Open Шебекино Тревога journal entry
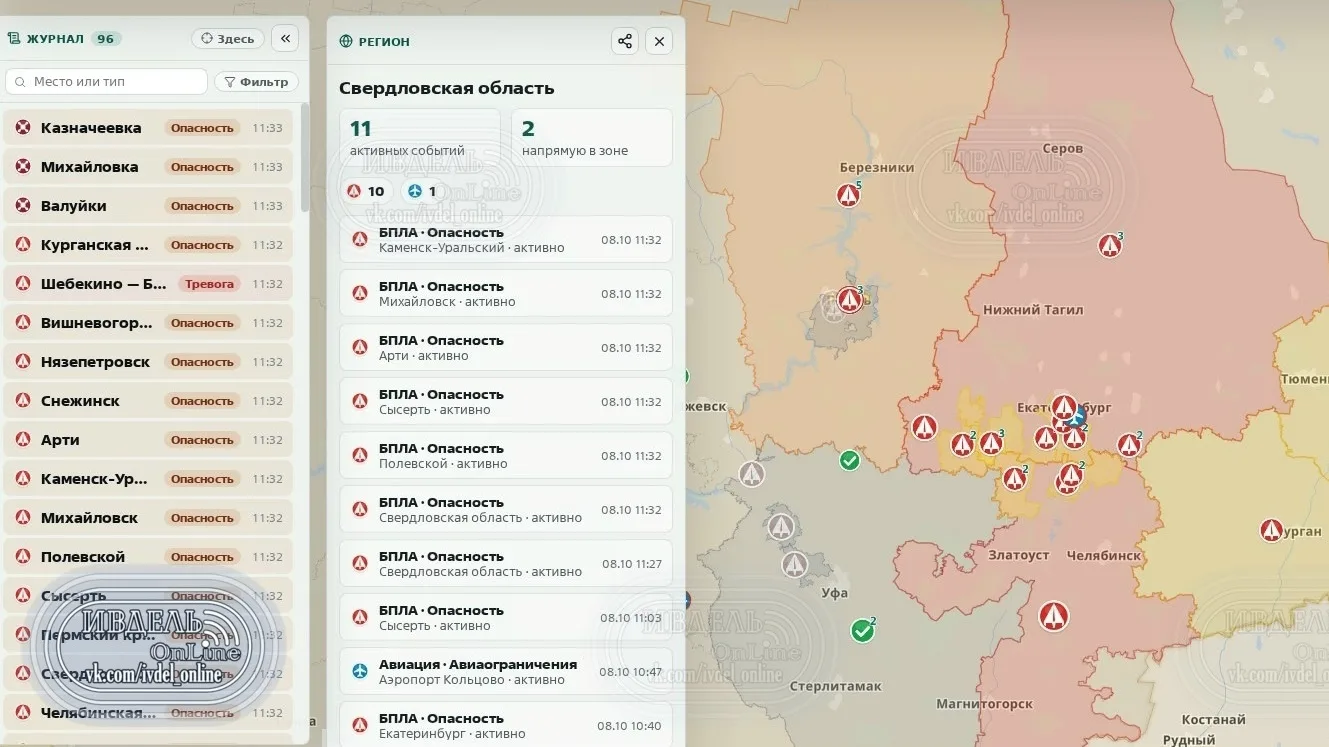This screenshot has height=747, width=1329. click(x=148, y=284)
